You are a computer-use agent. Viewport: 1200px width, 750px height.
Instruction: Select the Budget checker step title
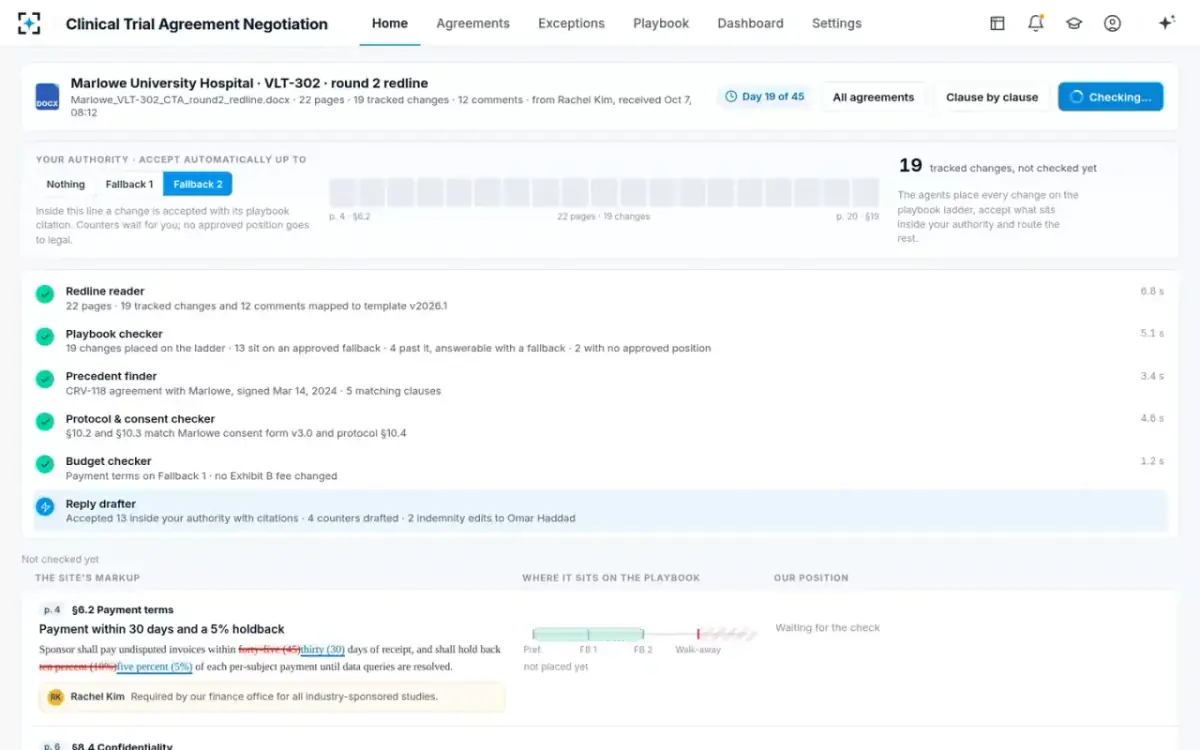pos(109,461)
